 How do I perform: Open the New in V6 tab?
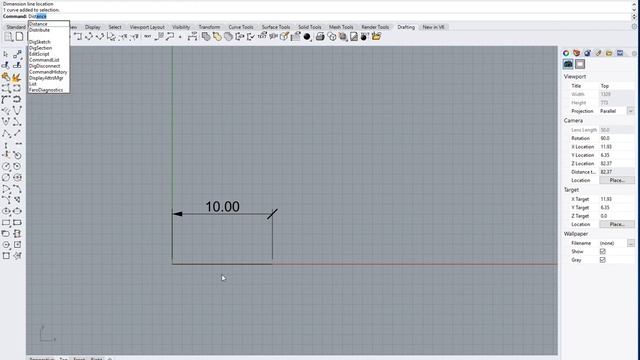point(433,27)
